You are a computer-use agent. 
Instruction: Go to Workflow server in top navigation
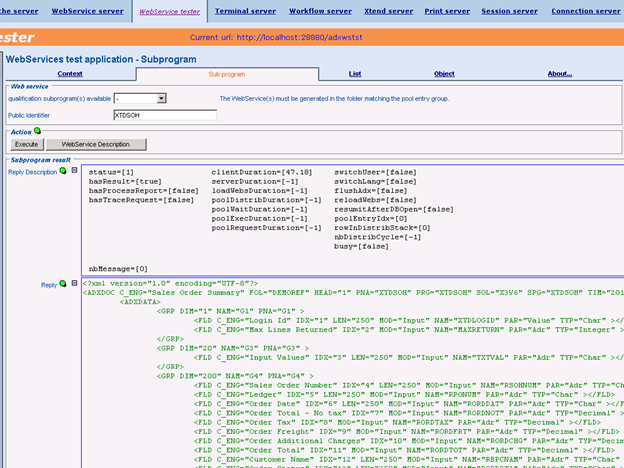pos(321,11)
